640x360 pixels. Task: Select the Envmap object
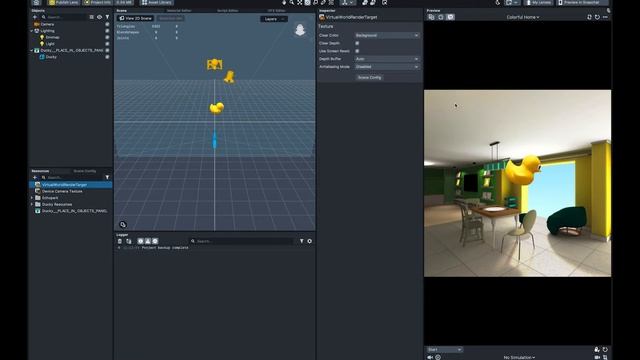(x=52, y=37)
